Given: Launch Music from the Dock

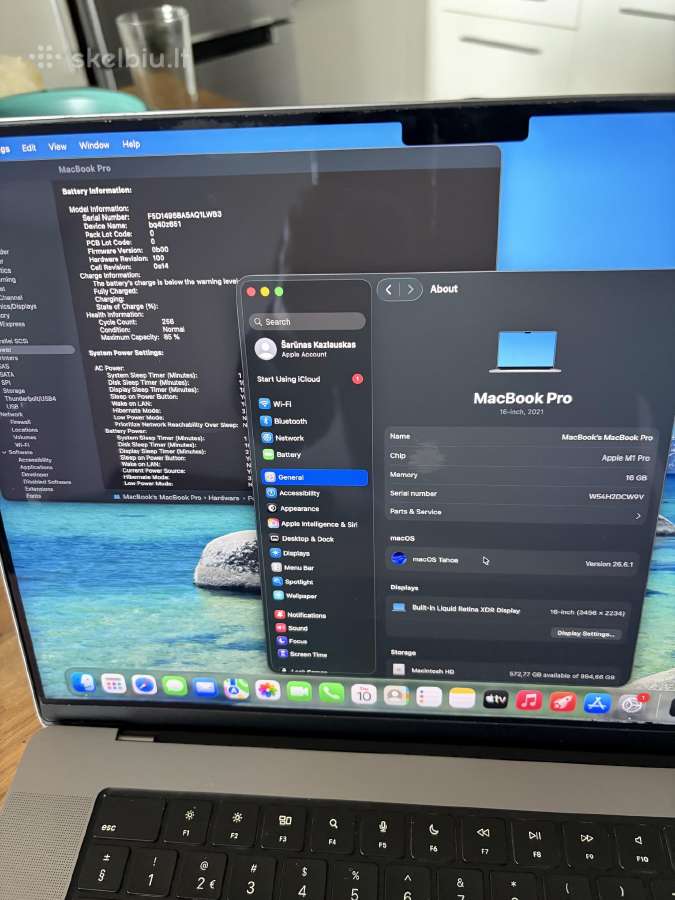Looking at the screenshot, I should pos(529,701).
